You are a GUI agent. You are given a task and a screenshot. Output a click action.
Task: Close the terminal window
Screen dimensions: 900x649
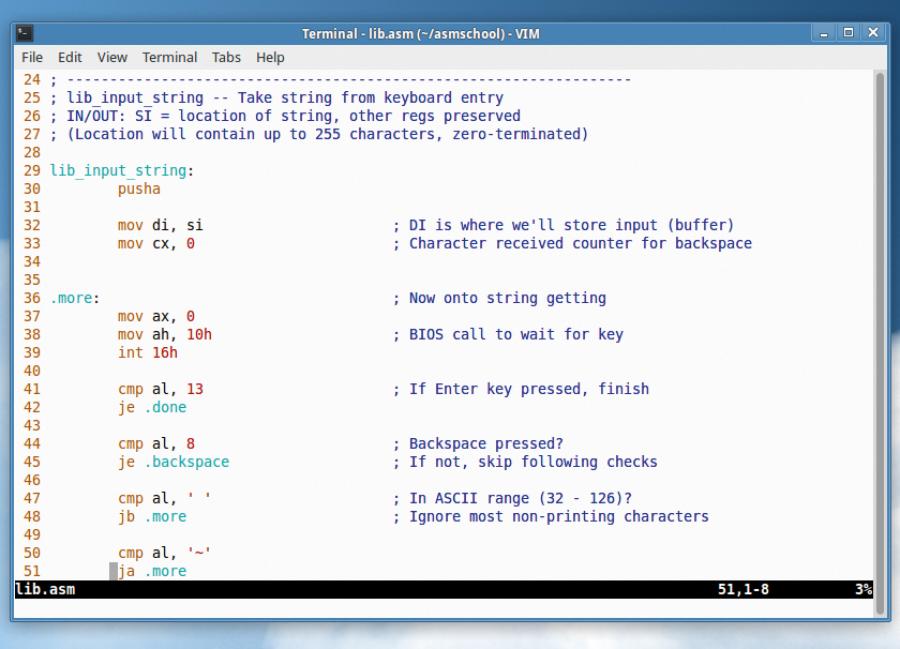click(x=873, y=33)
